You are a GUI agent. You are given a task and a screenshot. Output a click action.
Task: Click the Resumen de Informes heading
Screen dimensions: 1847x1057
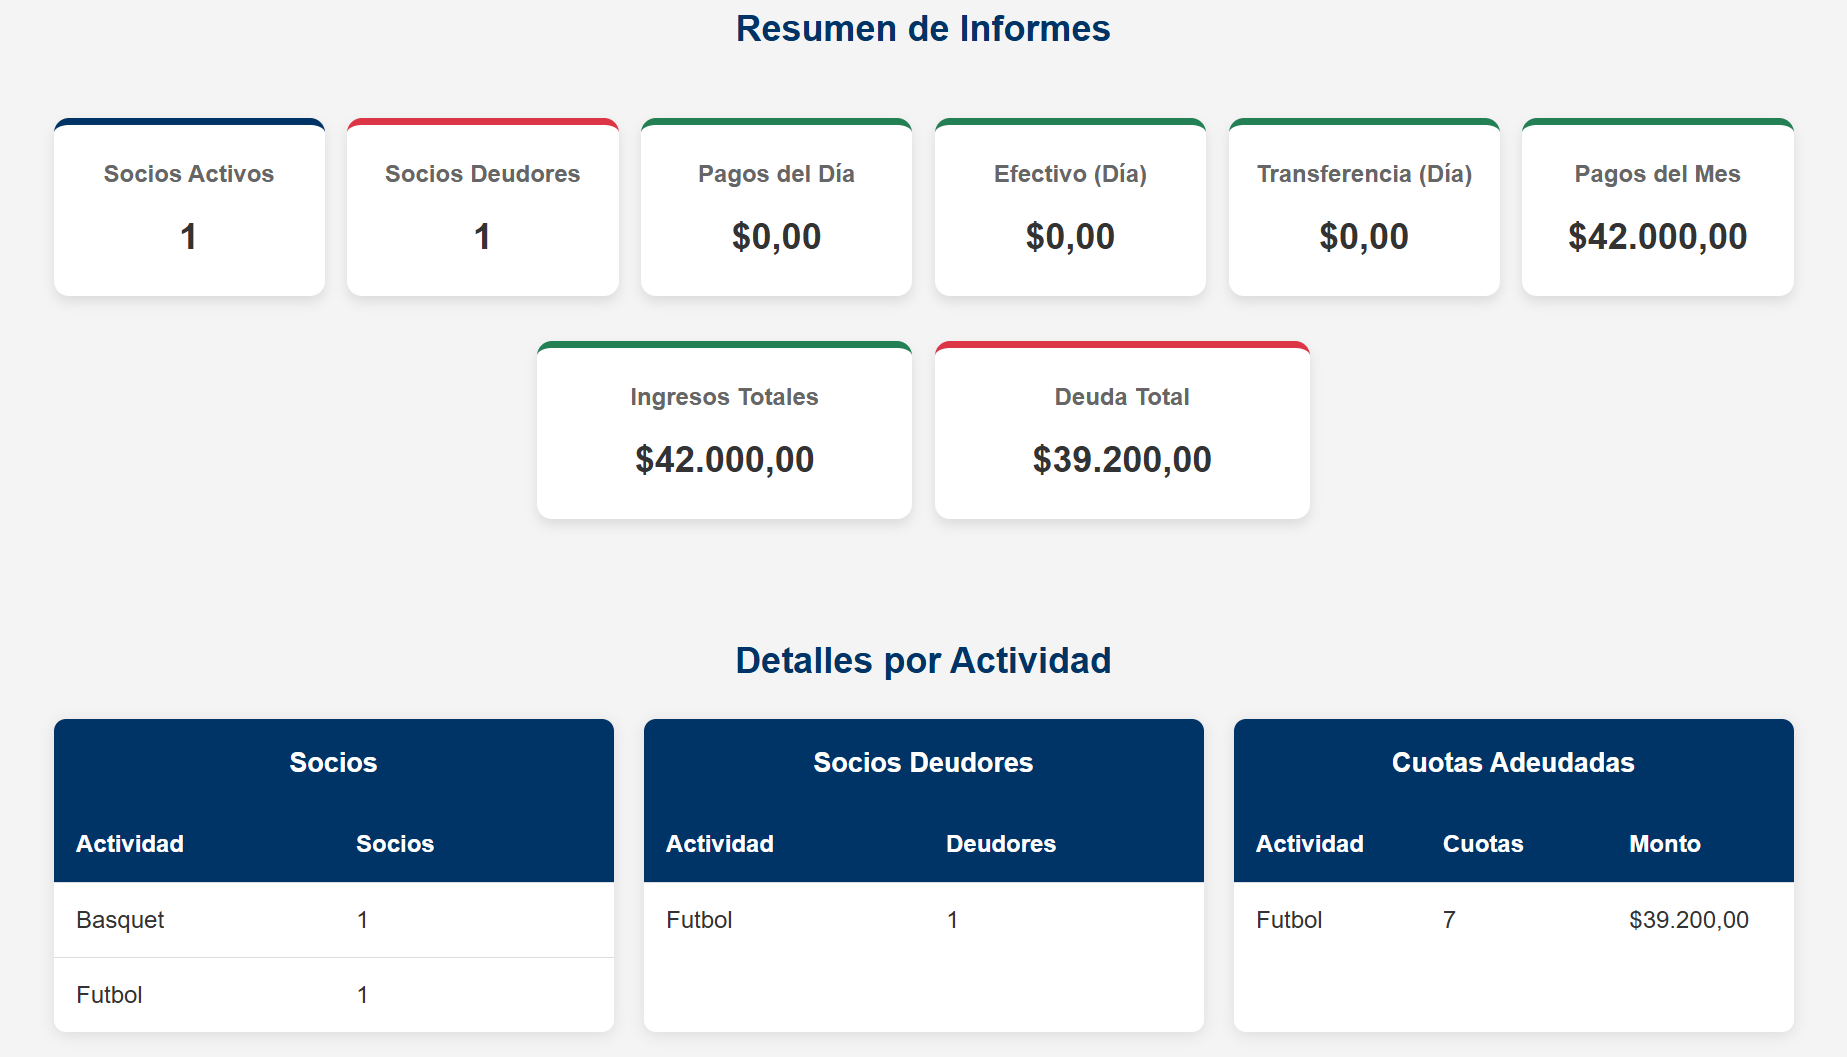923,29
